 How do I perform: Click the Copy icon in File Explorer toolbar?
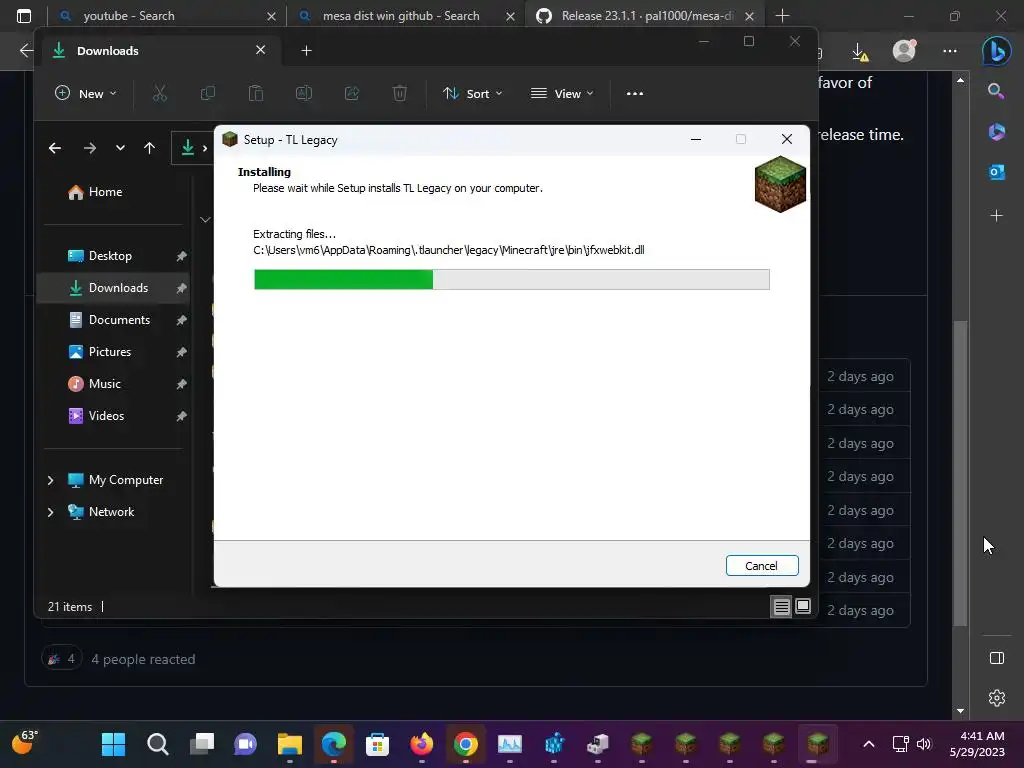(x=208, y=93)
